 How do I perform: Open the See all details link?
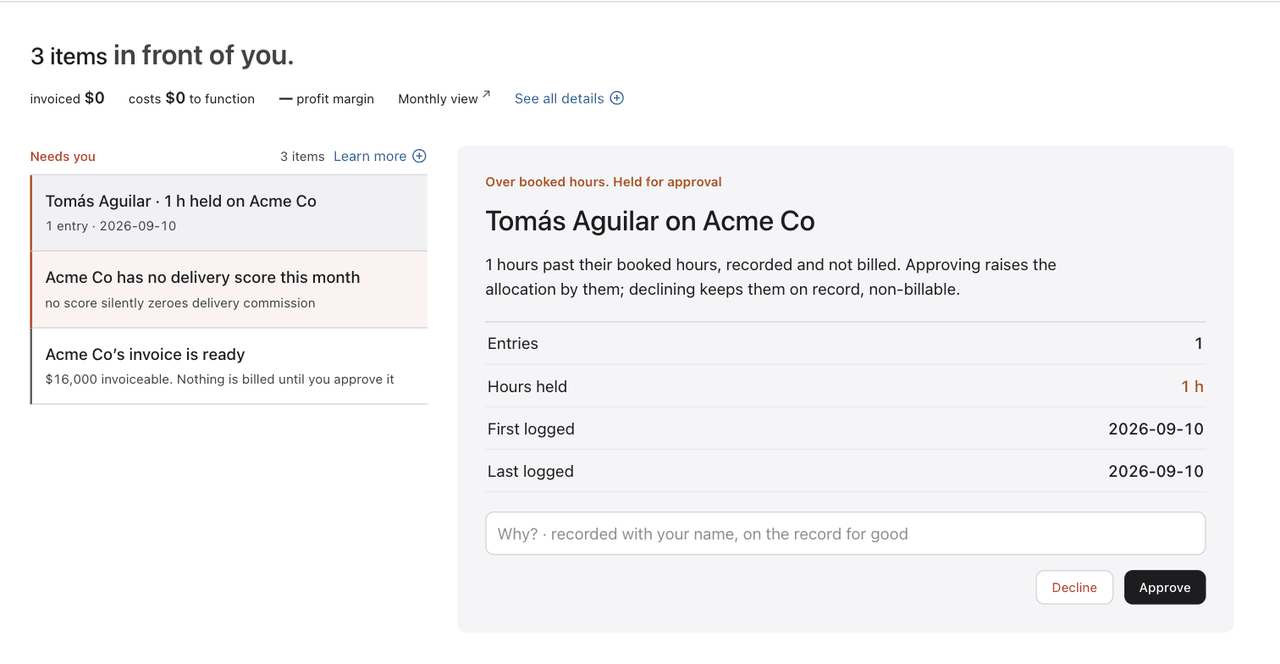[x=568, y=98]
